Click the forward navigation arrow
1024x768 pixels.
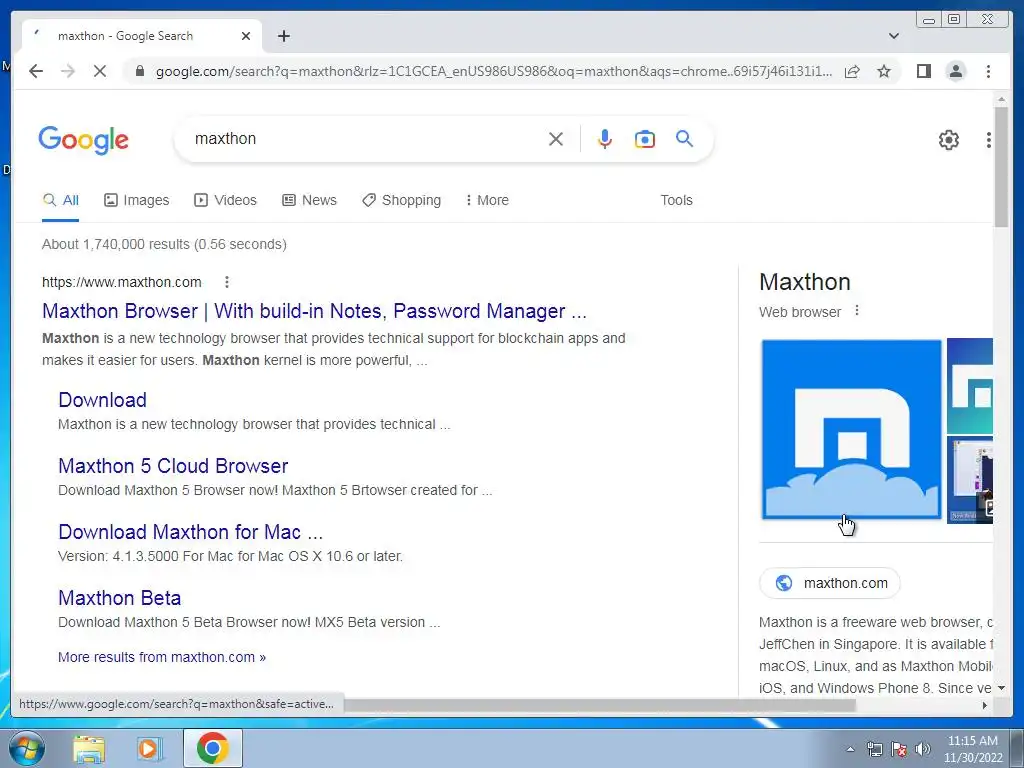[x=68, y=71]
